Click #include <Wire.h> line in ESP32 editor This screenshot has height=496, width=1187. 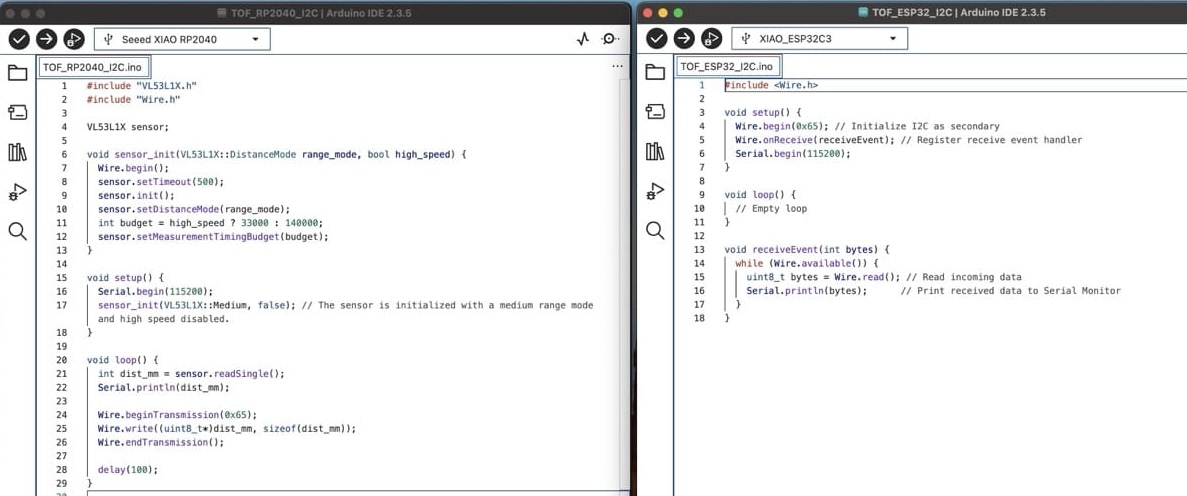click(771, 86)
